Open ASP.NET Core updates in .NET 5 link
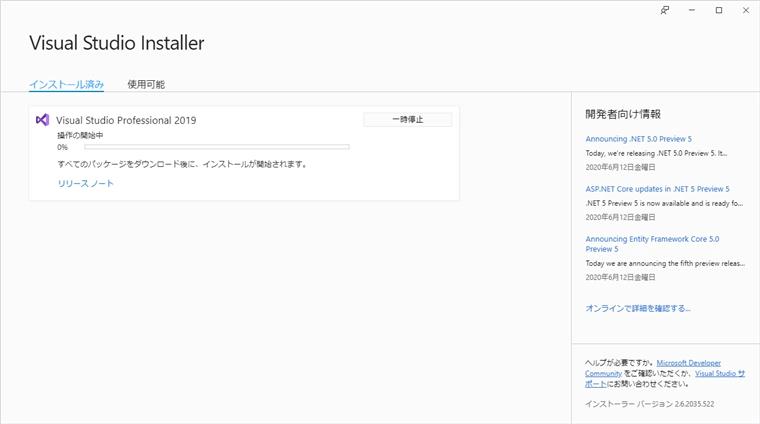Screen dimensions: 760x424 click(657, 189)
